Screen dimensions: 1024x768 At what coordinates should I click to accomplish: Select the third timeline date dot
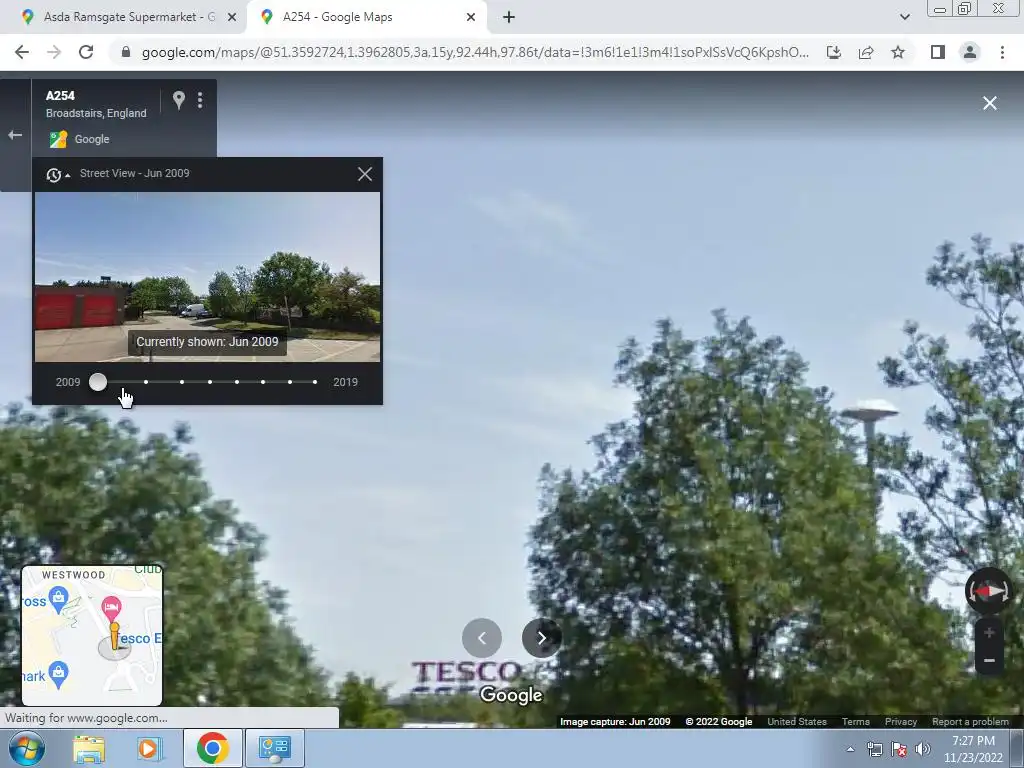tap(182, 382)
